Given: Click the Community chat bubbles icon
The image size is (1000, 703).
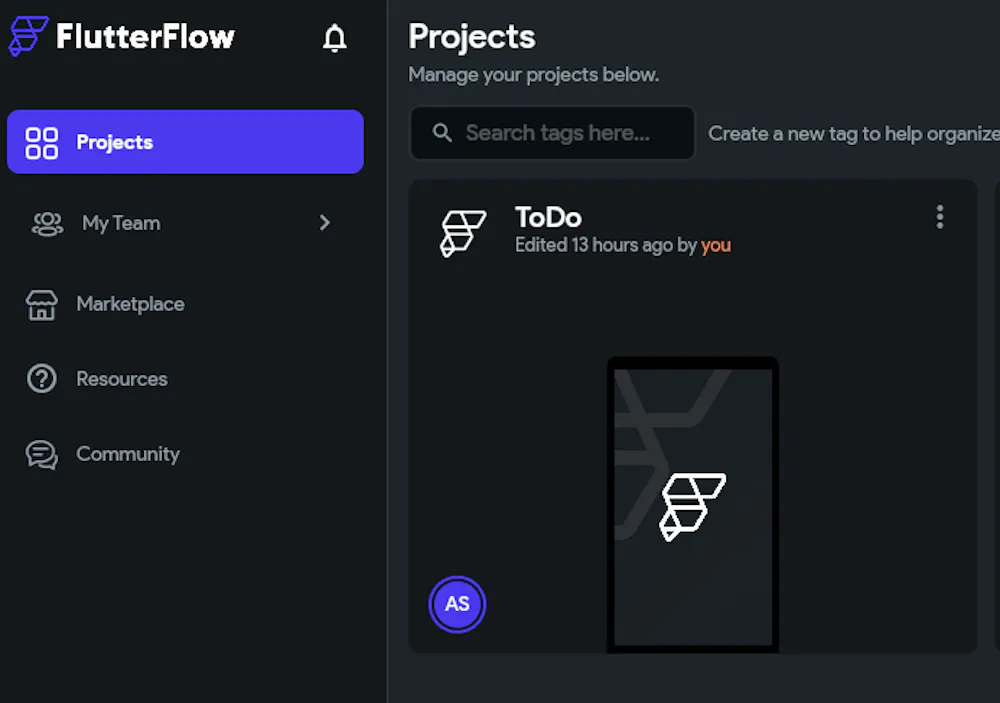Looking at the screenshot, I should (42, 454).
